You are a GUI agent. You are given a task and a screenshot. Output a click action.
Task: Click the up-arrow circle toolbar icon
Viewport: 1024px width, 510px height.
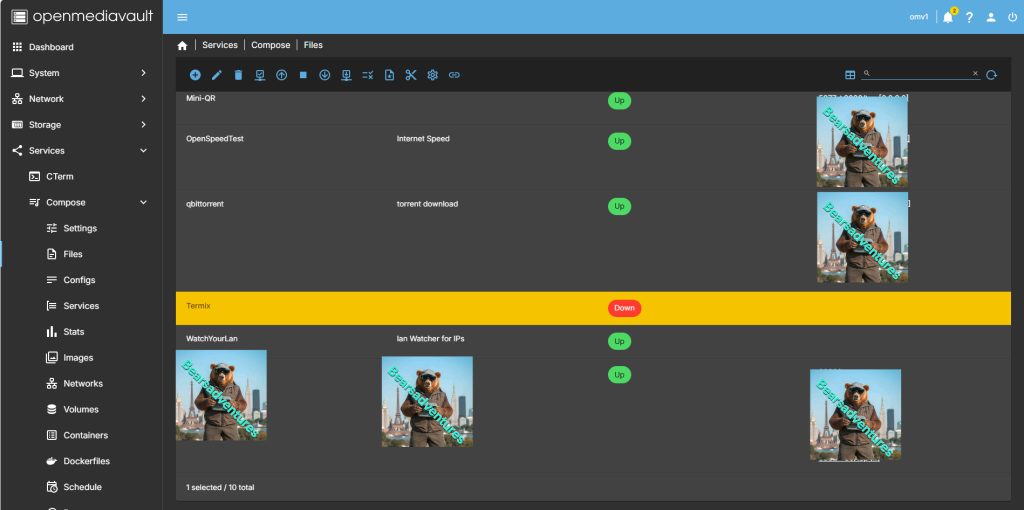[282, 75]
